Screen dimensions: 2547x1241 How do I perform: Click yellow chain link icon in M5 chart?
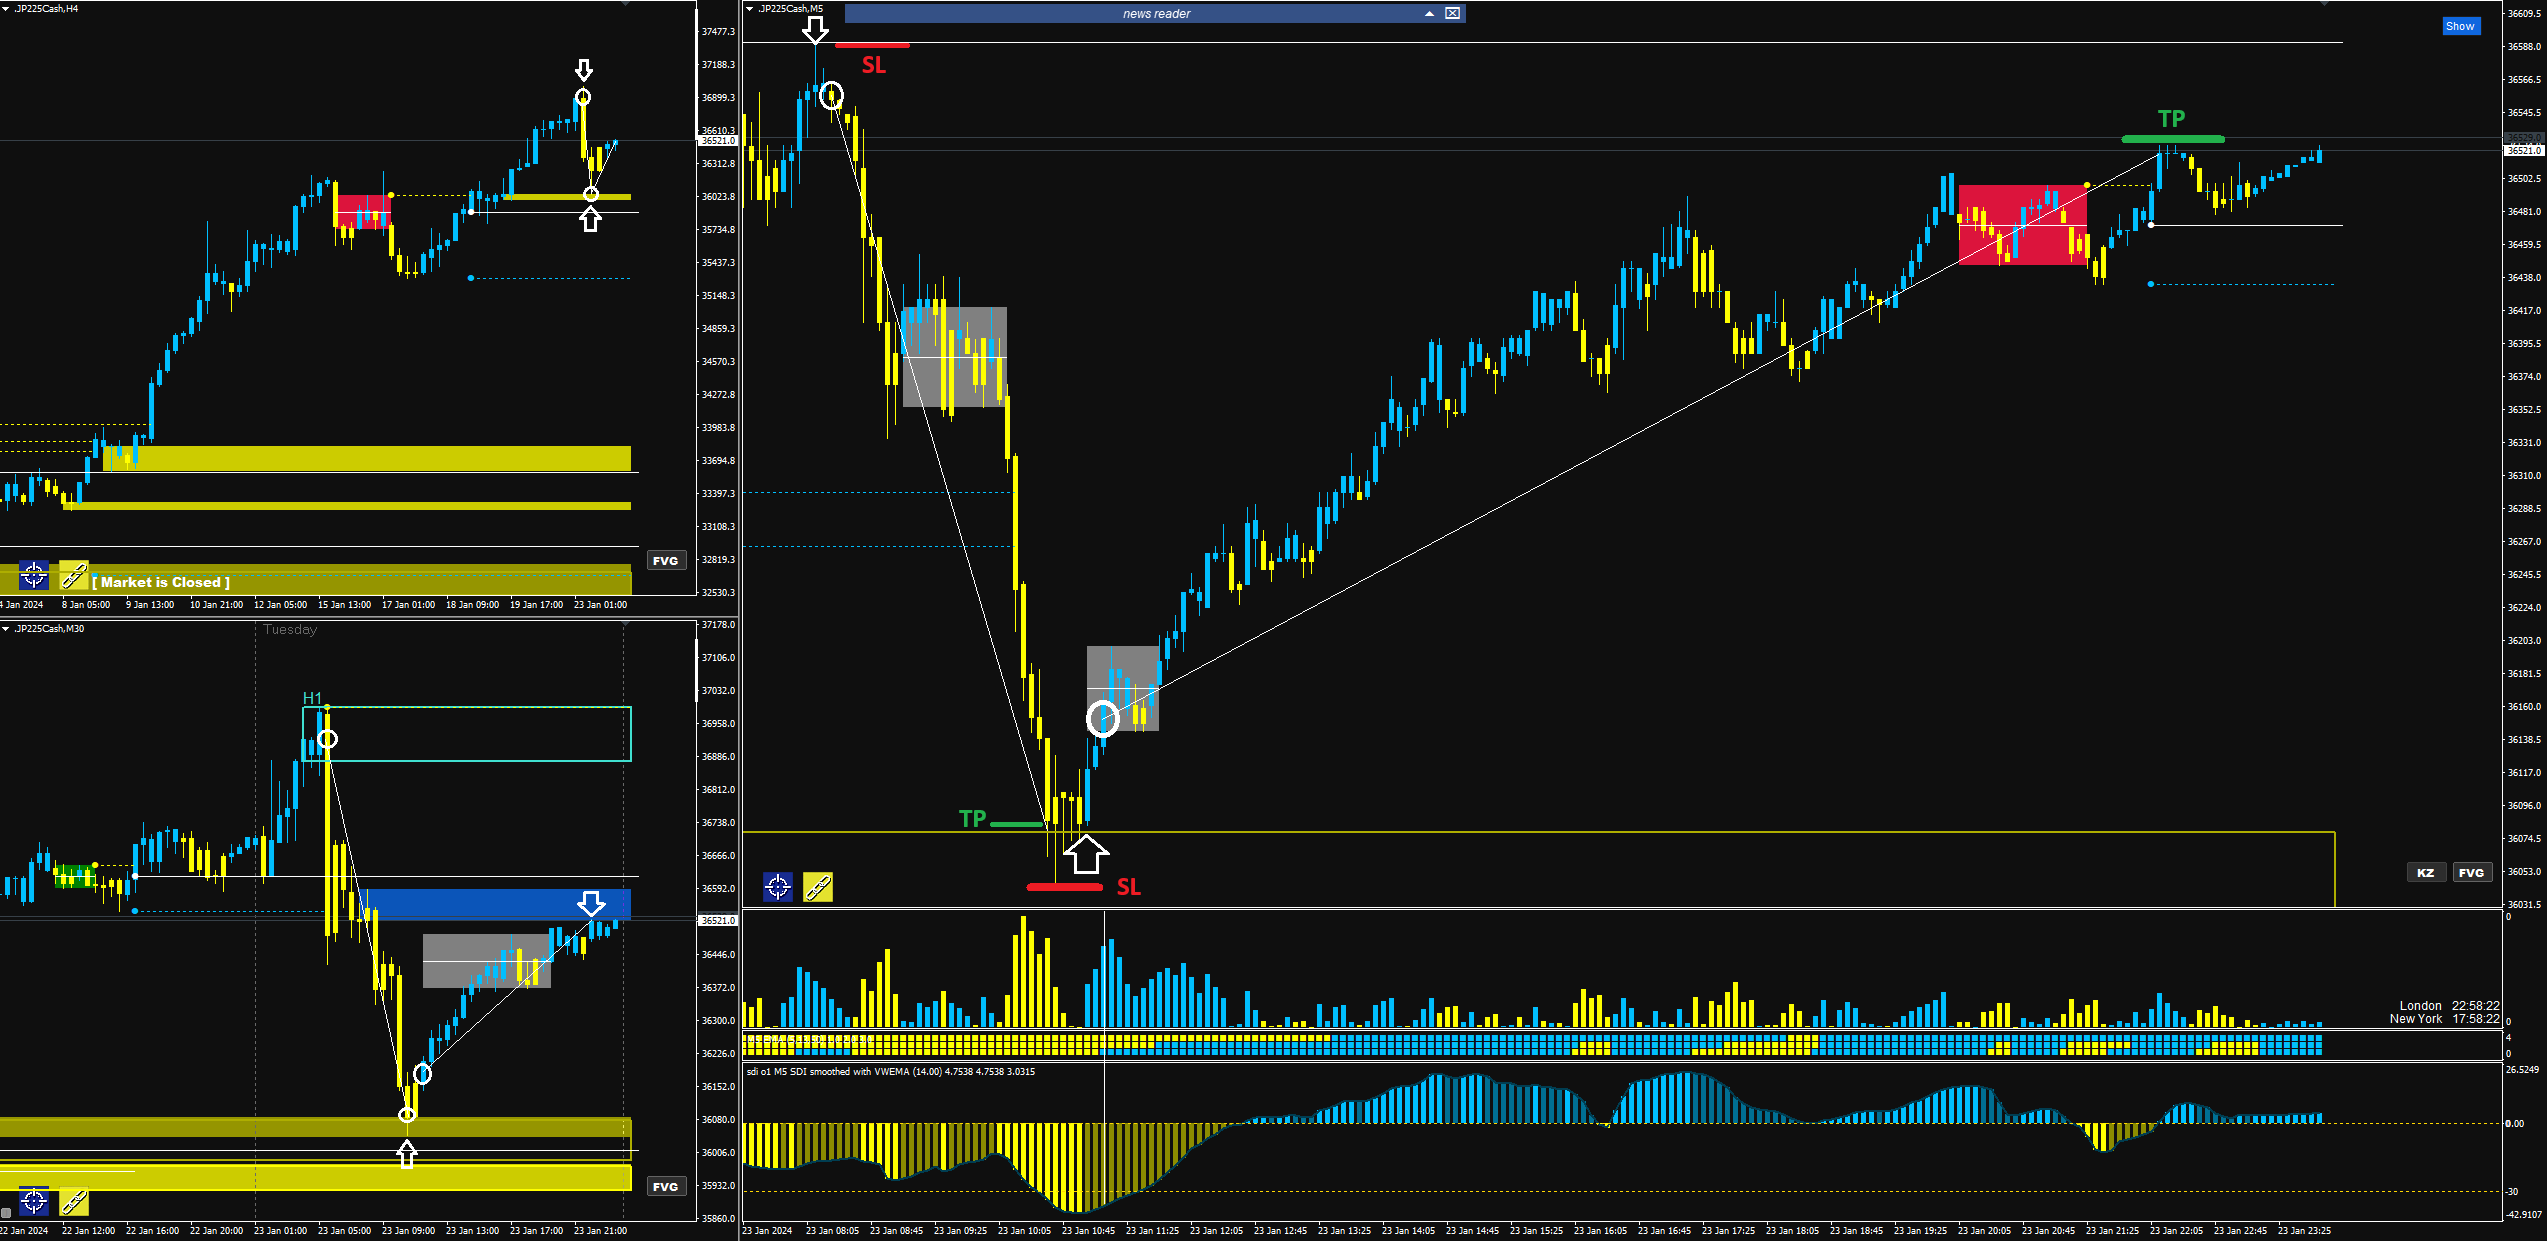pyautogui.click(x=818, y=886)
